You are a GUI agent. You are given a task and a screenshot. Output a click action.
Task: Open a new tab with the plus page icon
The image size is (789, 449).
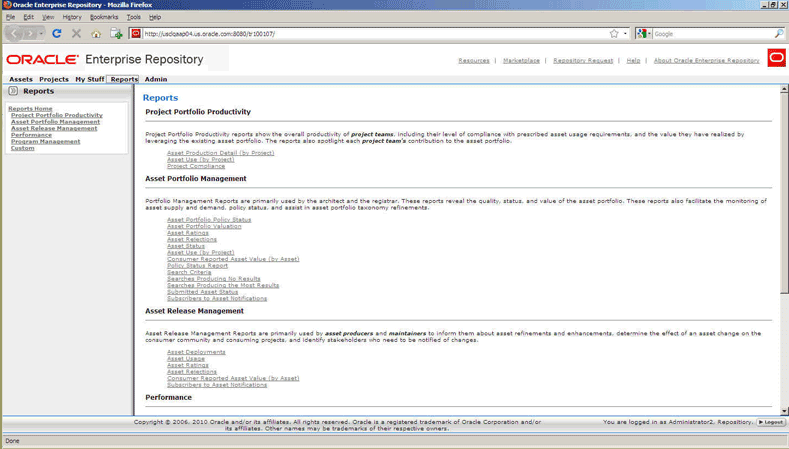(x=116, y=34)
